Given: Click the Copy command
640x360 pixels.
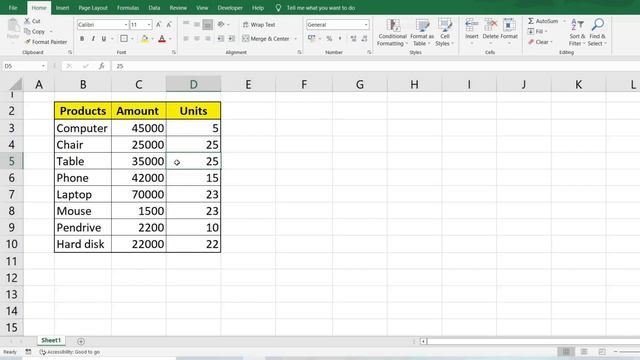Looking at the screenshot, I should (34, 31).
